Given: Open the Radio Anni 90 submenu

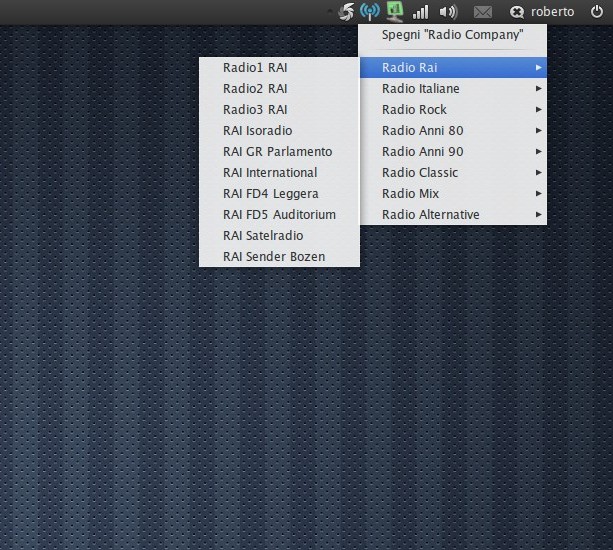Looking at the screenshot, I should pos(453,152).
